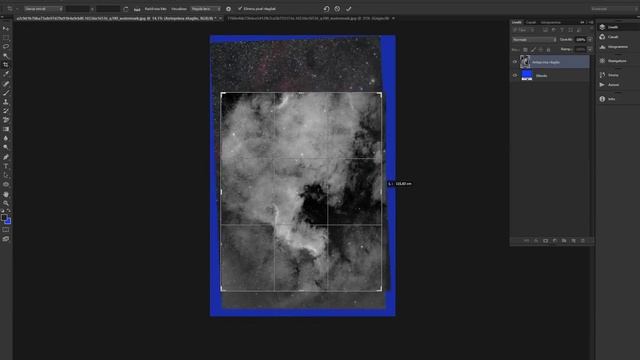The width and height of the screenshot is (640, 360).
Task: Select the Crop tool in the toolbox
Action: click(x=6, y=65)
